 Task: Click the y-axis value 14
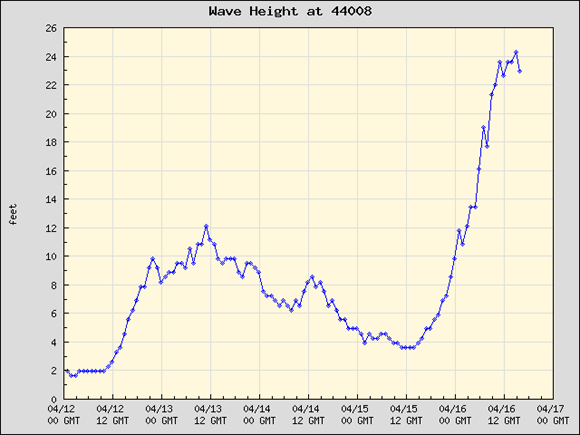(51, 199)
